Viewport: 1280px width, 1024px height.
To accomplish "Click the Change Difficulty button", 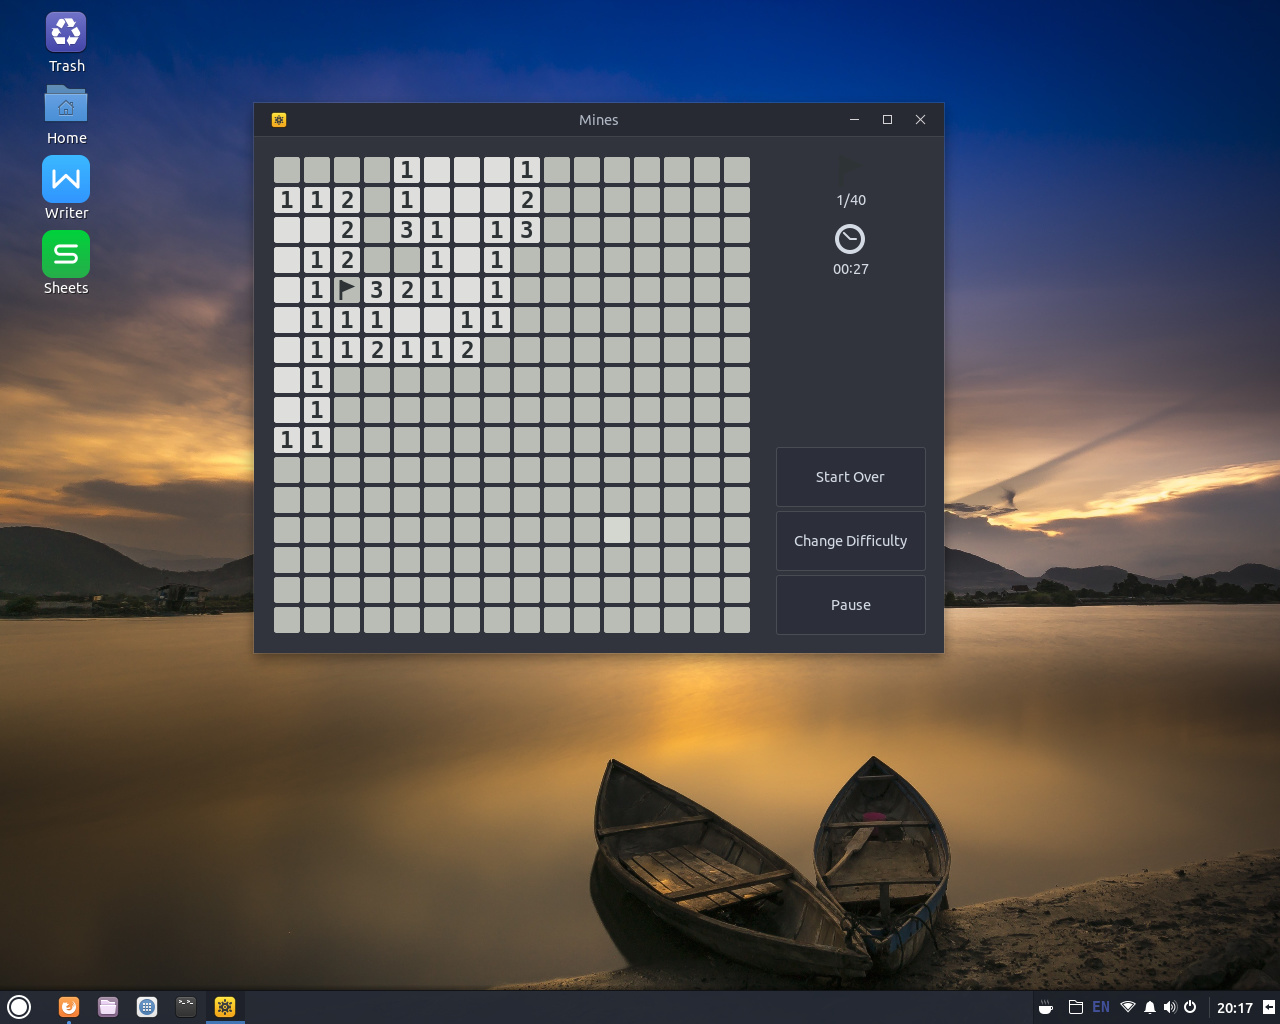I will (850, 541).
